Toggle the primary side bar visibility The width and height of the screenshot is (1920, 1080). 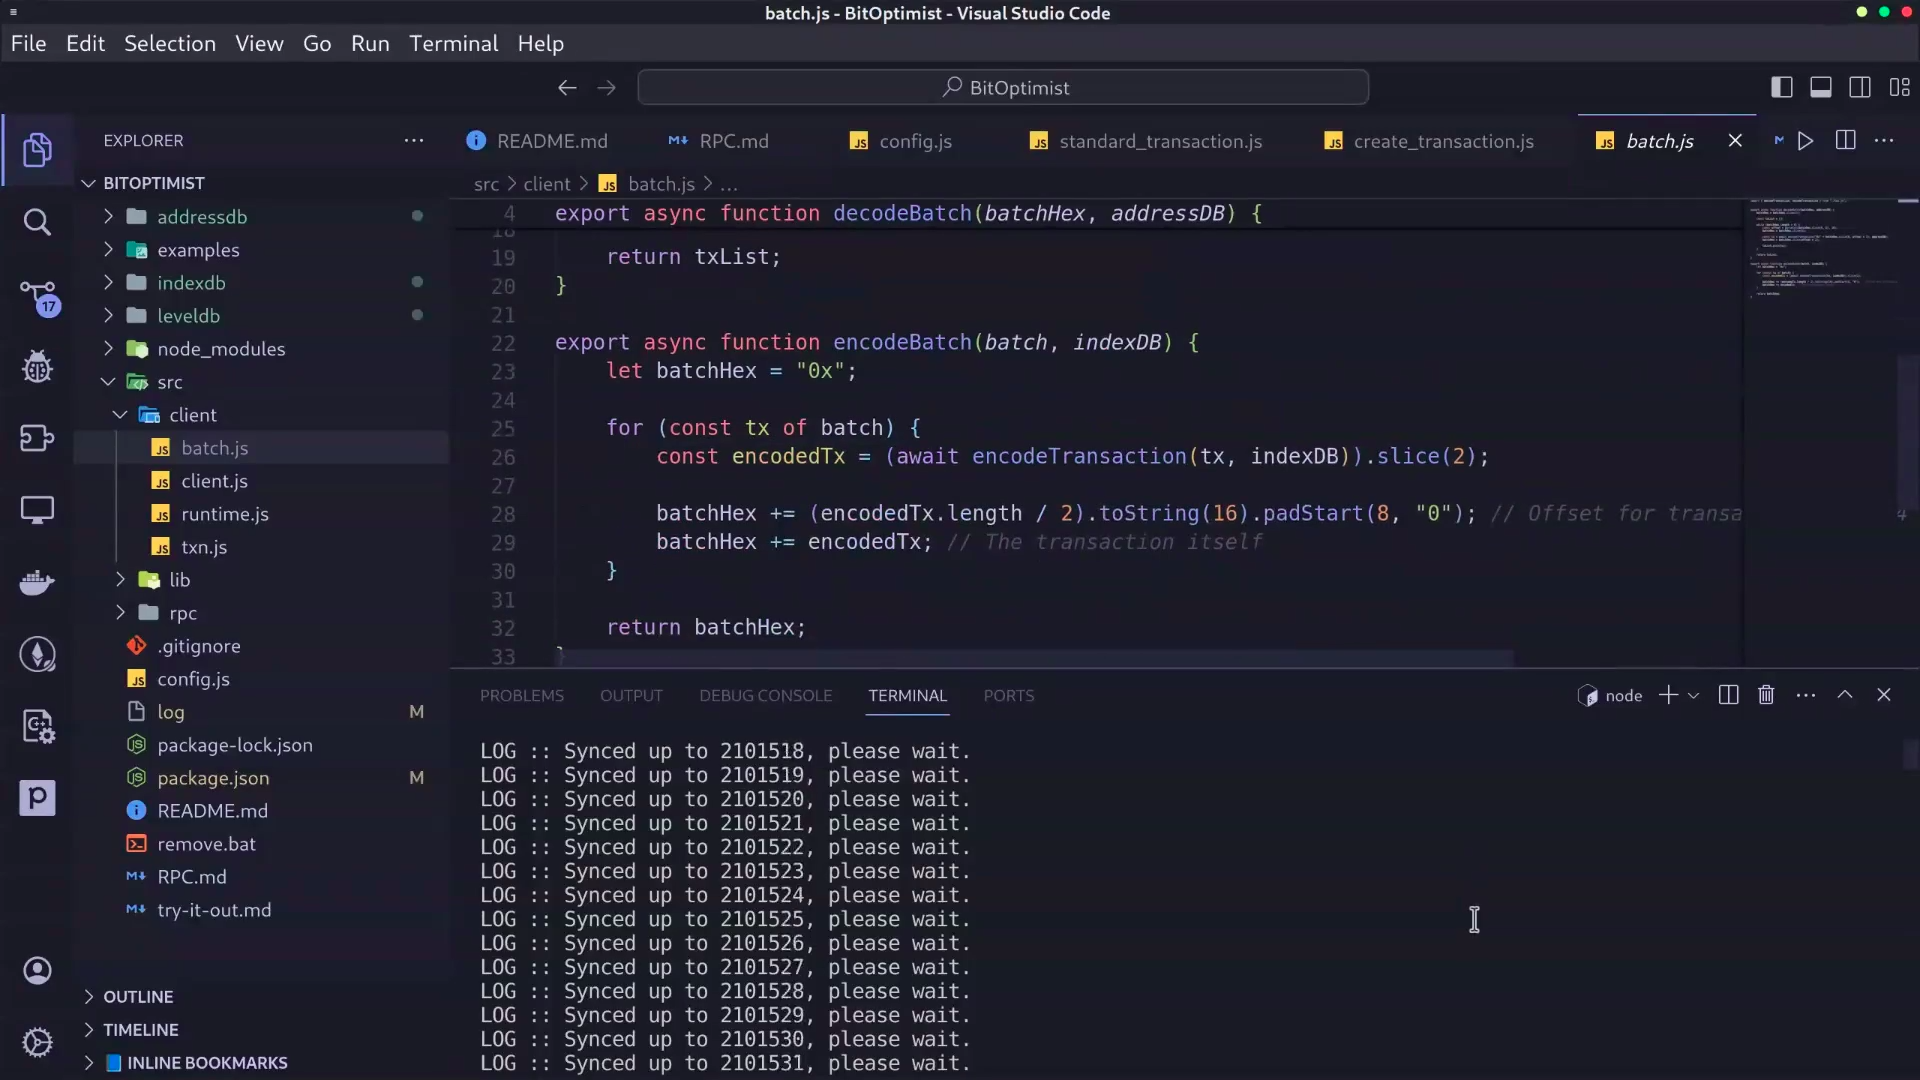(1781, 88)
